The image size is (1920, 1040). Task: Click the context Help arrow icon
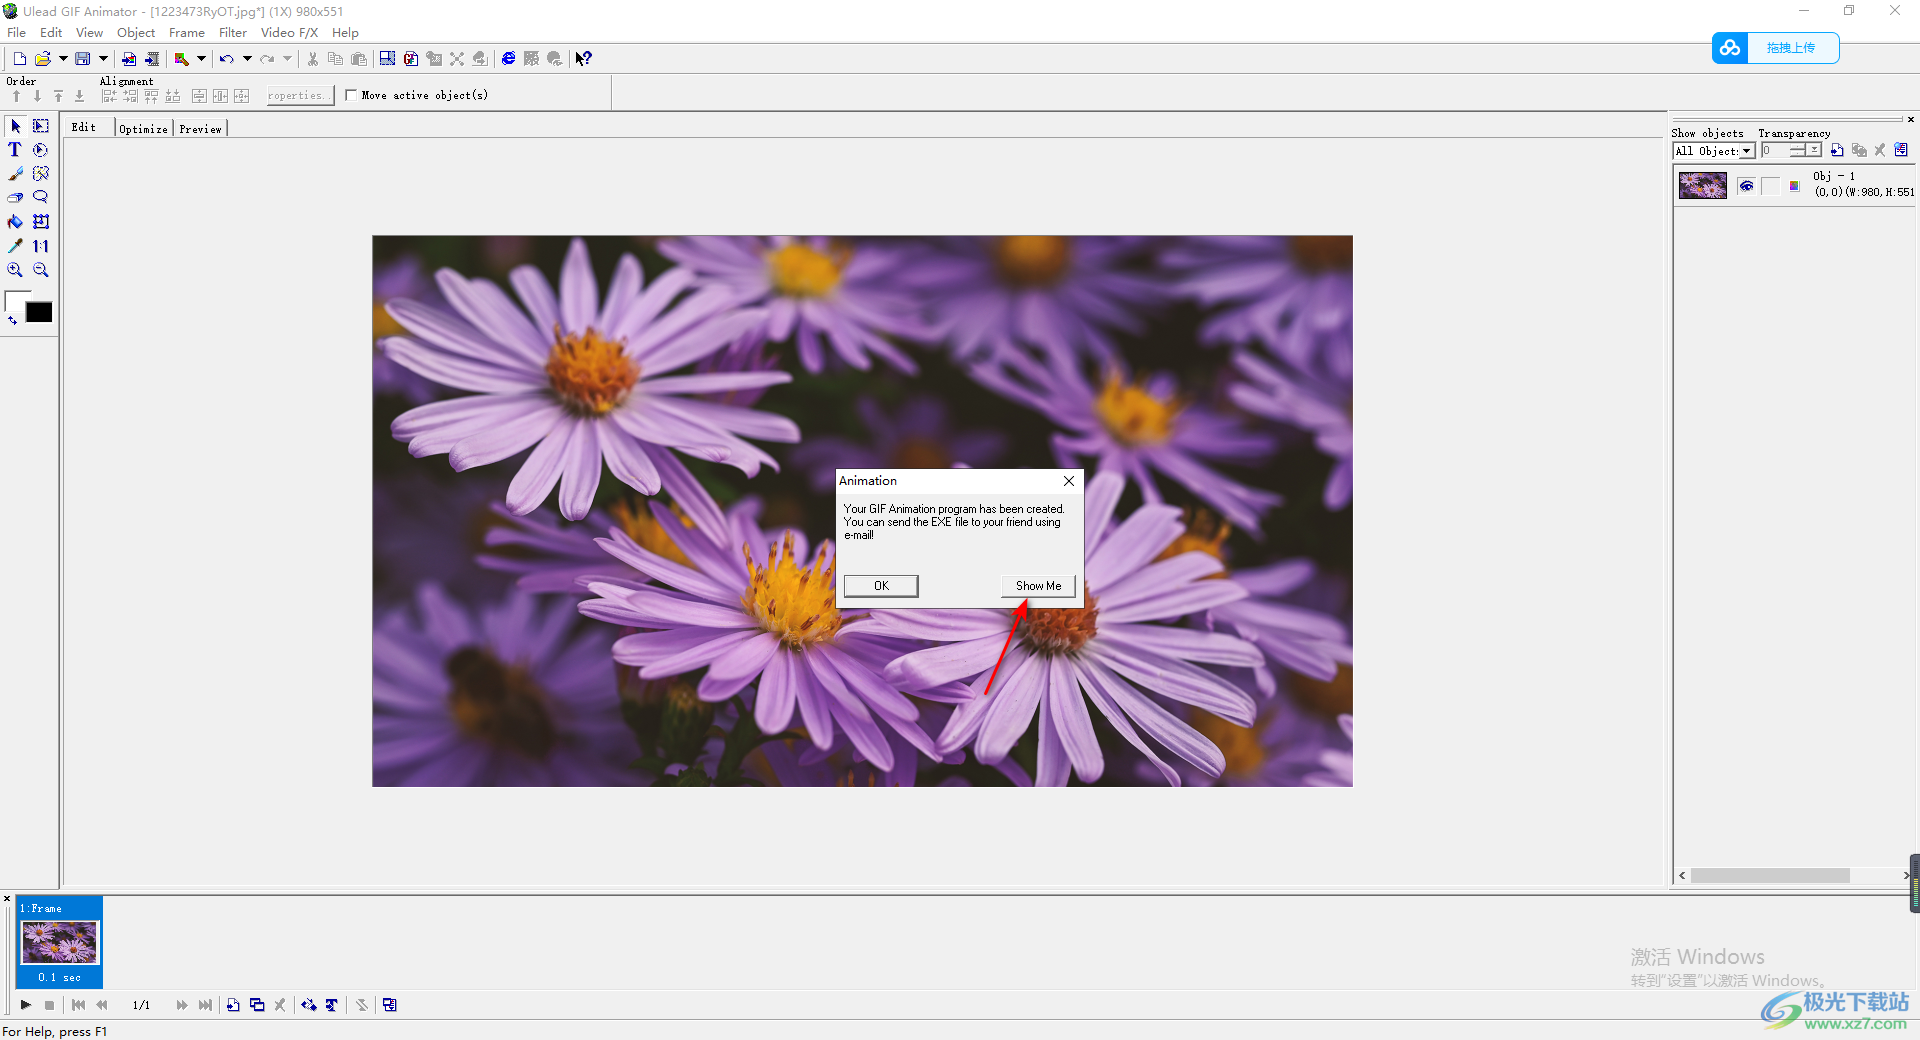pos(584,59)
